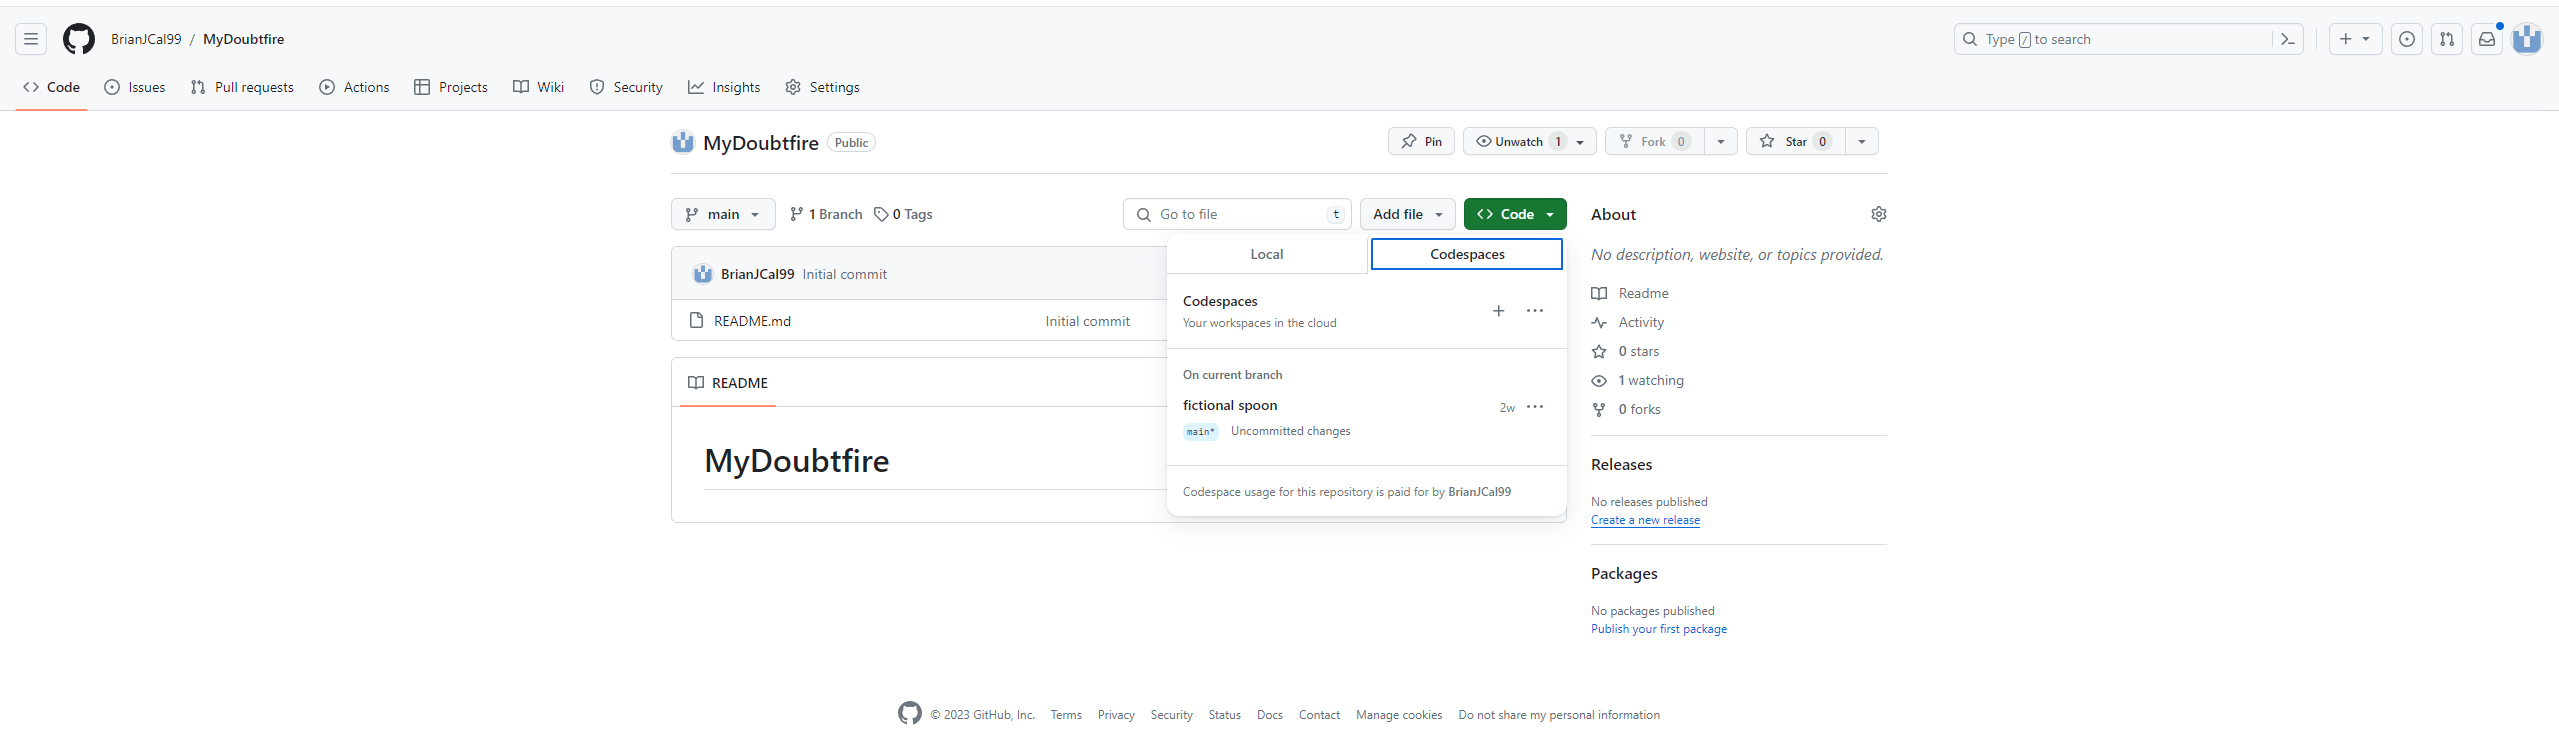Open the notifications inbox icon
This screenshot has height=736, width=2559.
tap(2487, 39)
